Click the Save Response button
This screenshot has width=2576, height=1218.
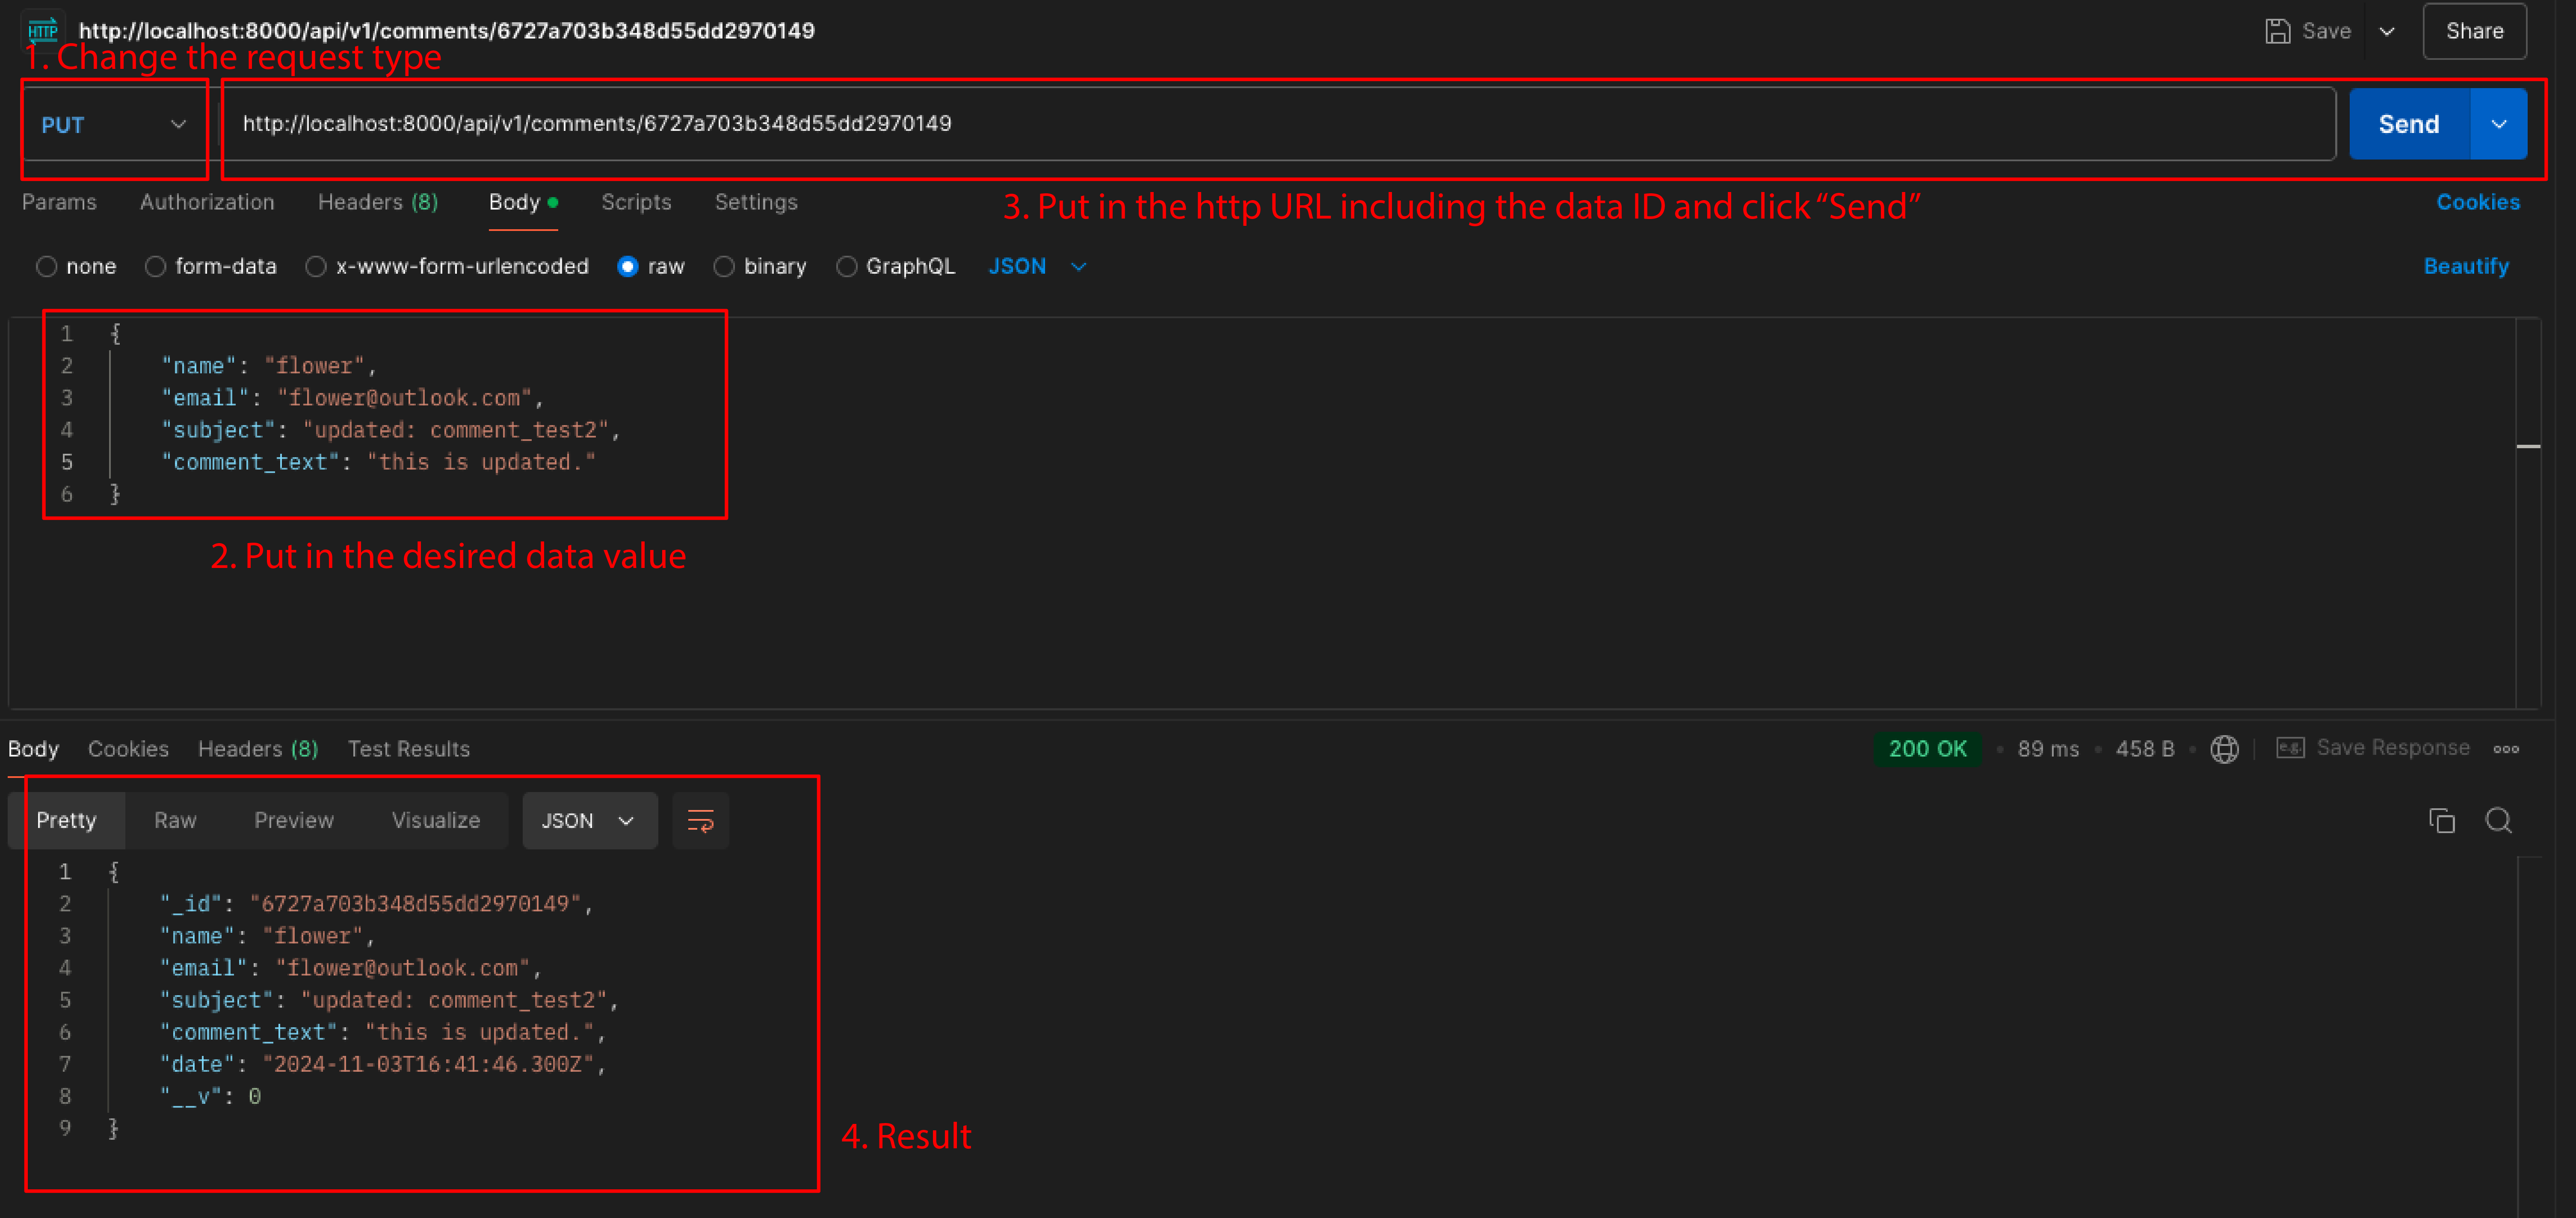2393,748
